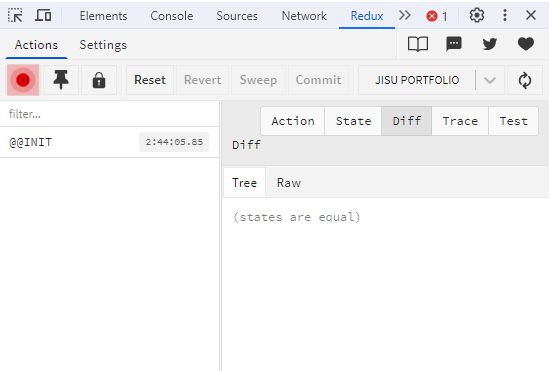Open the DevTools three-dot menu
The image size is (549, 371).
pos(505,15)
